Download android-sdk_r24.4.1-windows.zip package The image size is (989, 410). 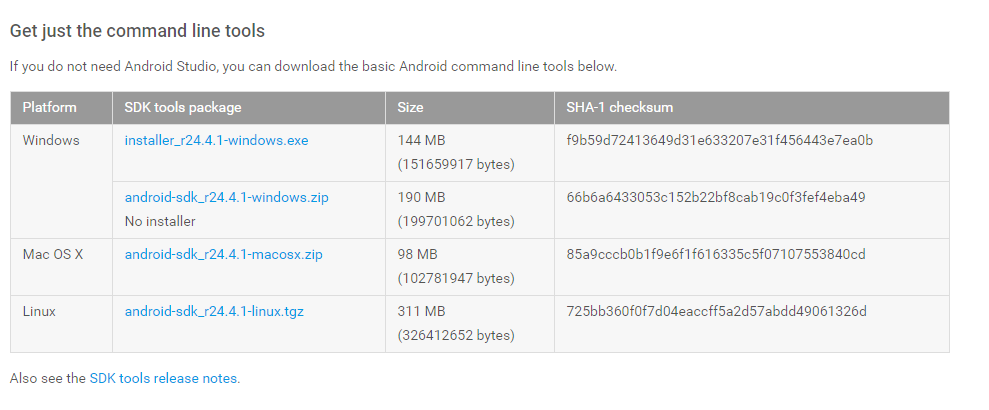(226, 198)
